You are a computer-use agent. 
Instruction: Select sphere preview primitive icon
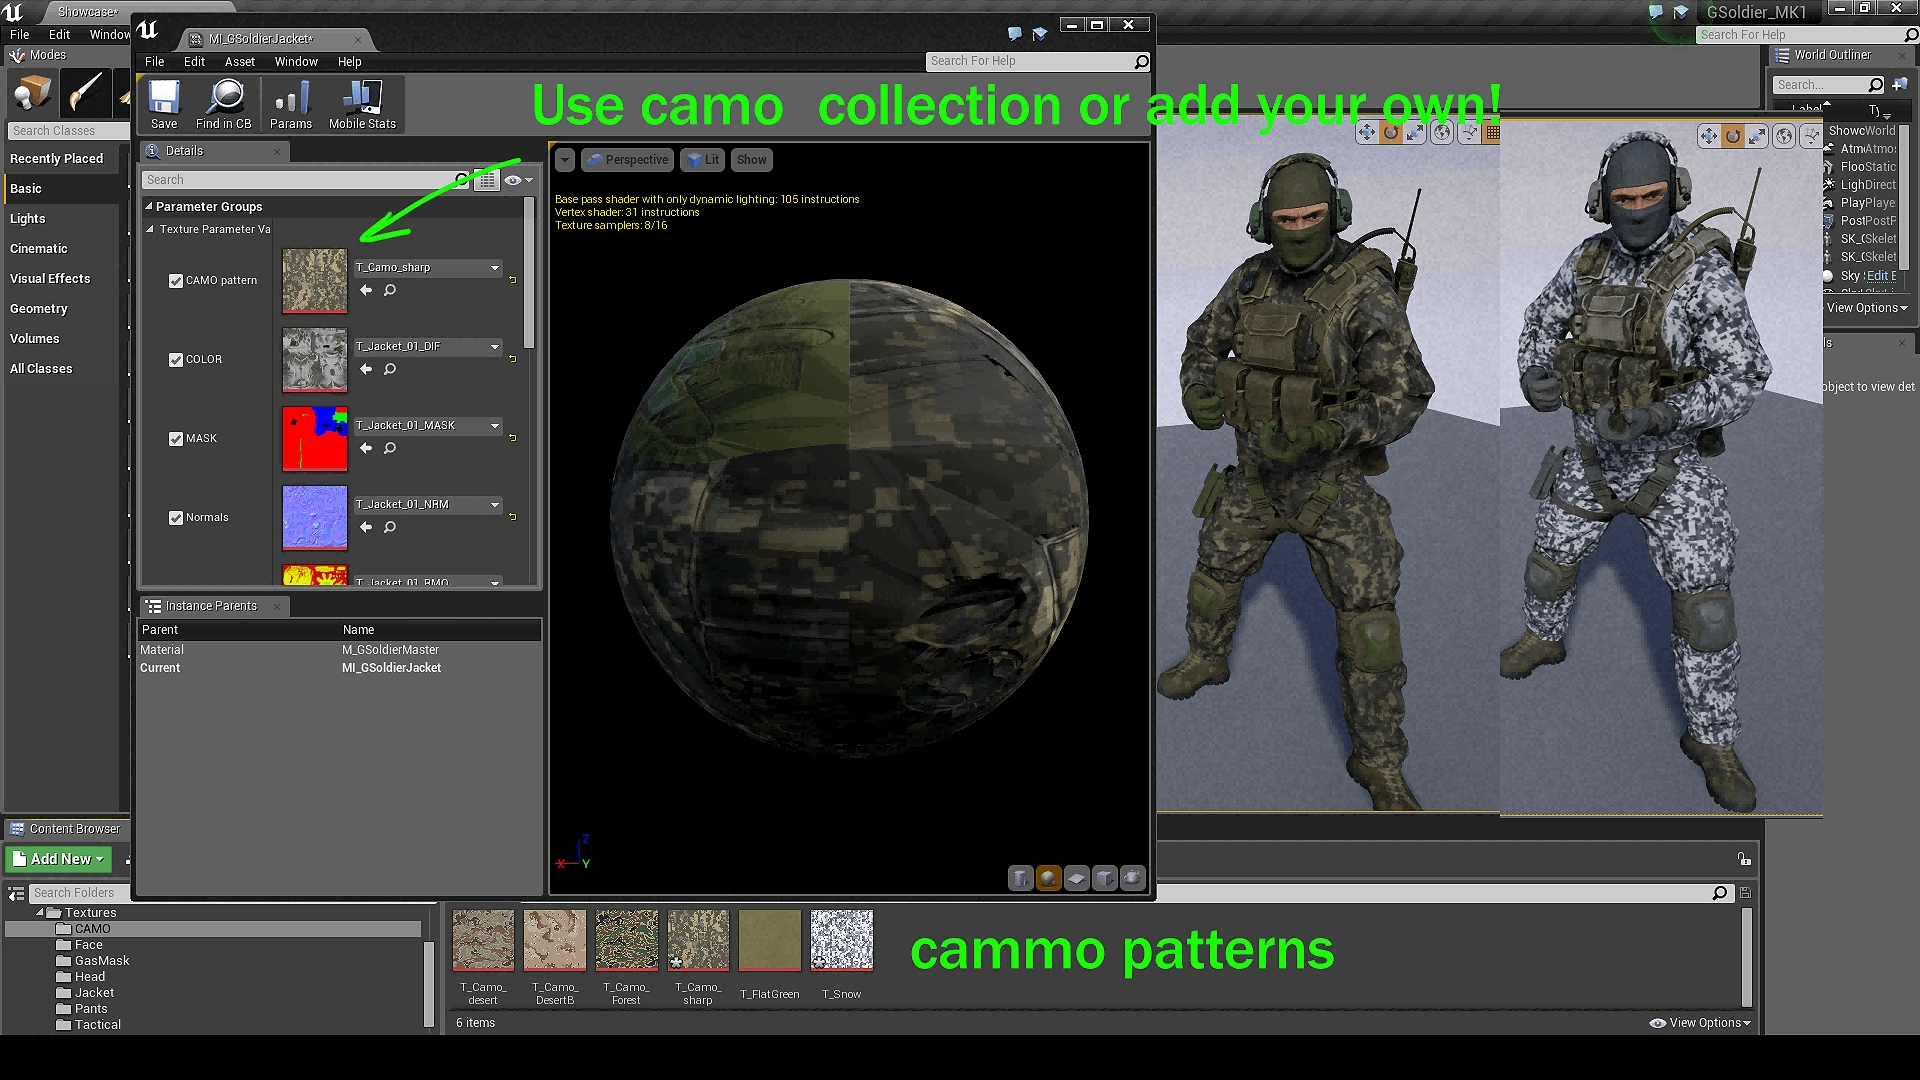coord(1048,878)
